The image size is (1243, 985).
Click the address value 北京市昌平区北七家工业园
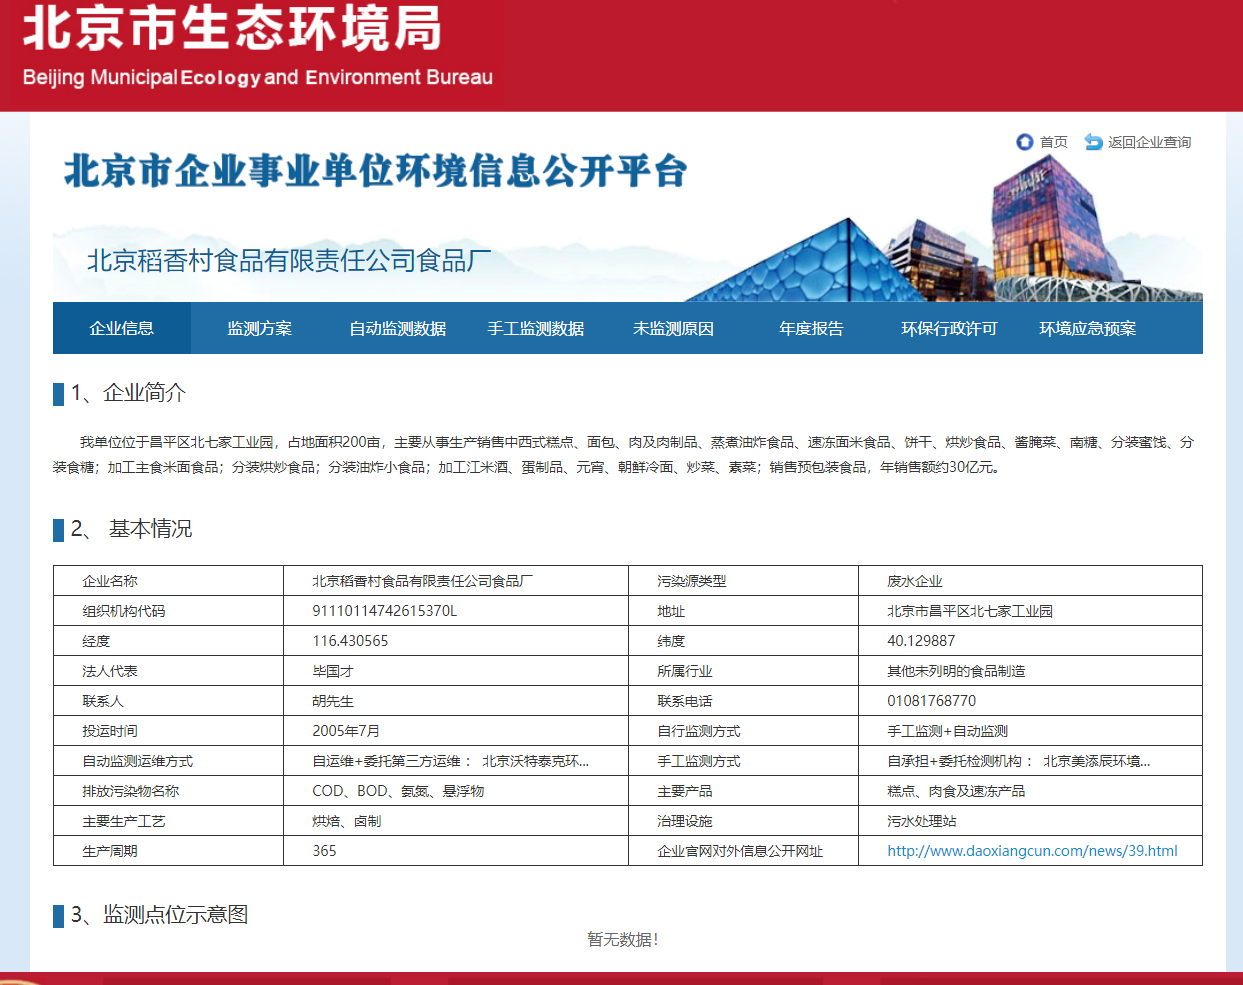click(x=970, y=611)
